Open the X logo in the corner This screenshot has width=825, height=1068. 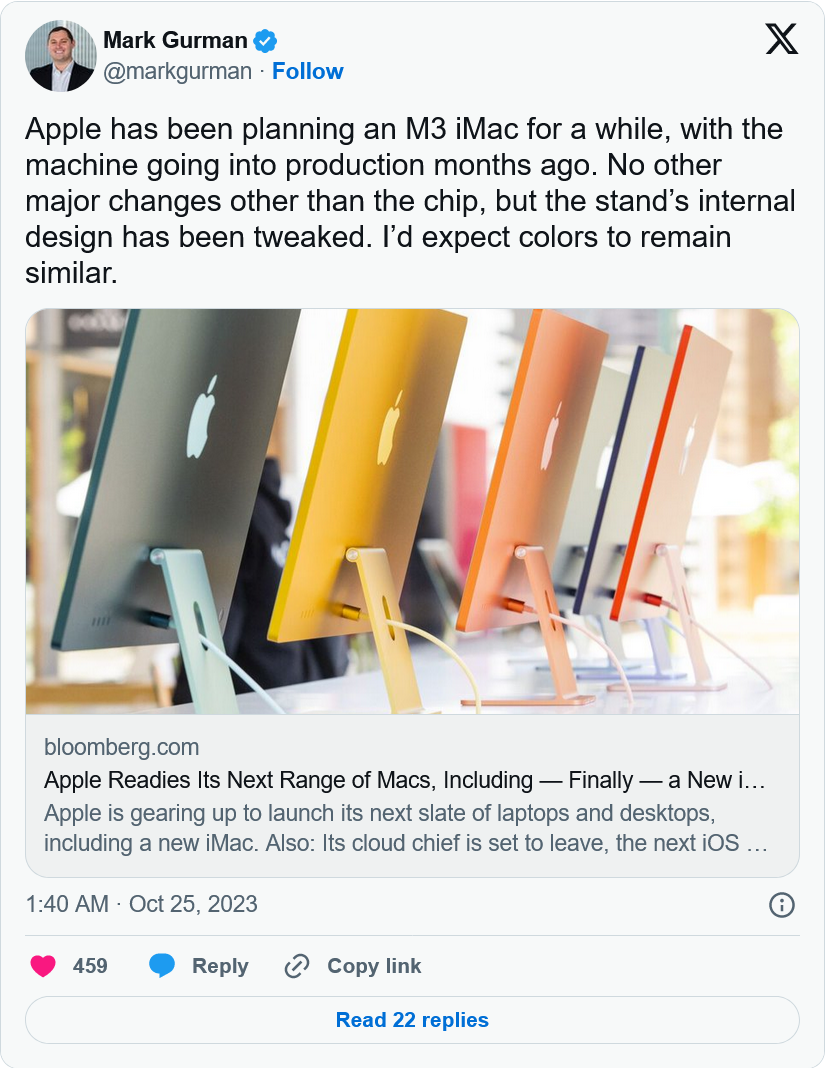click(781, 40)
